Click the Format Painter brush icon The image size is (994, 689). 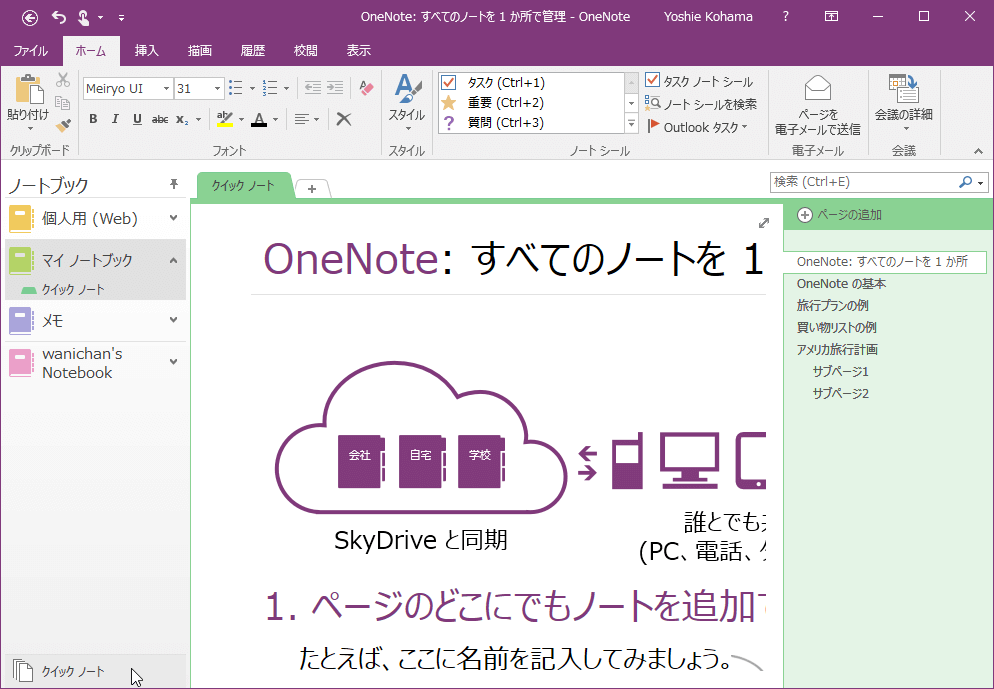(x=63, y=125)
